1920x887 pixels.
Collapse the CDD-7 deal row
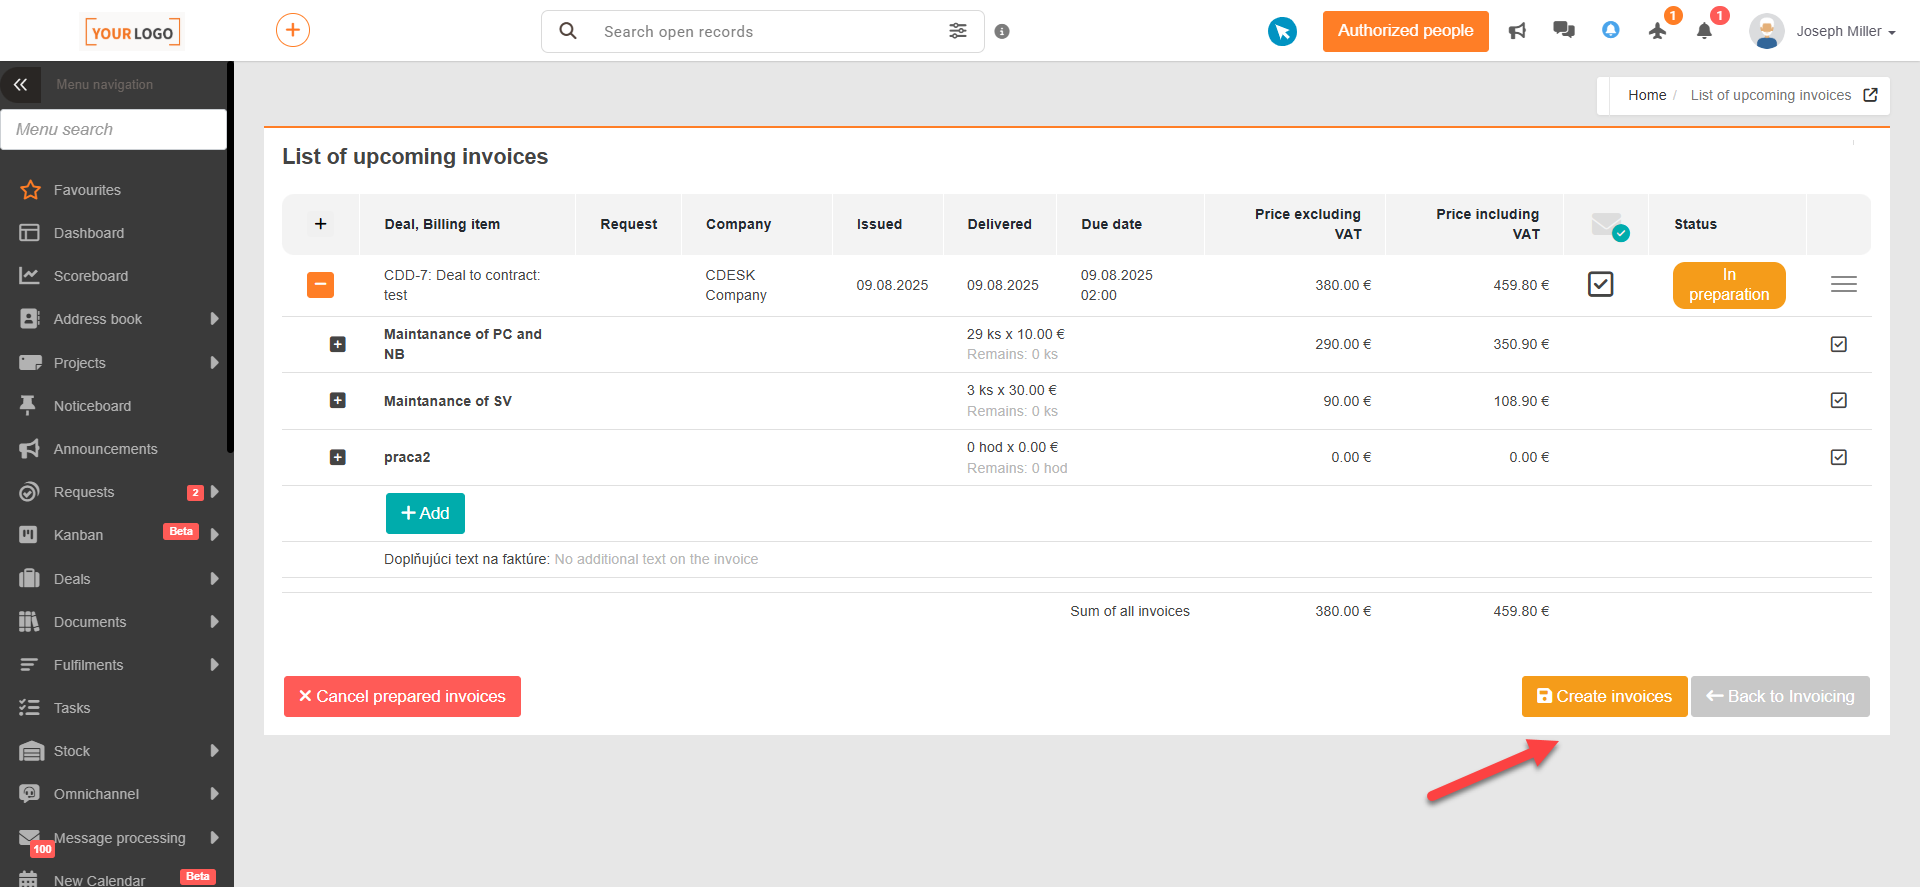pos(320,285)
